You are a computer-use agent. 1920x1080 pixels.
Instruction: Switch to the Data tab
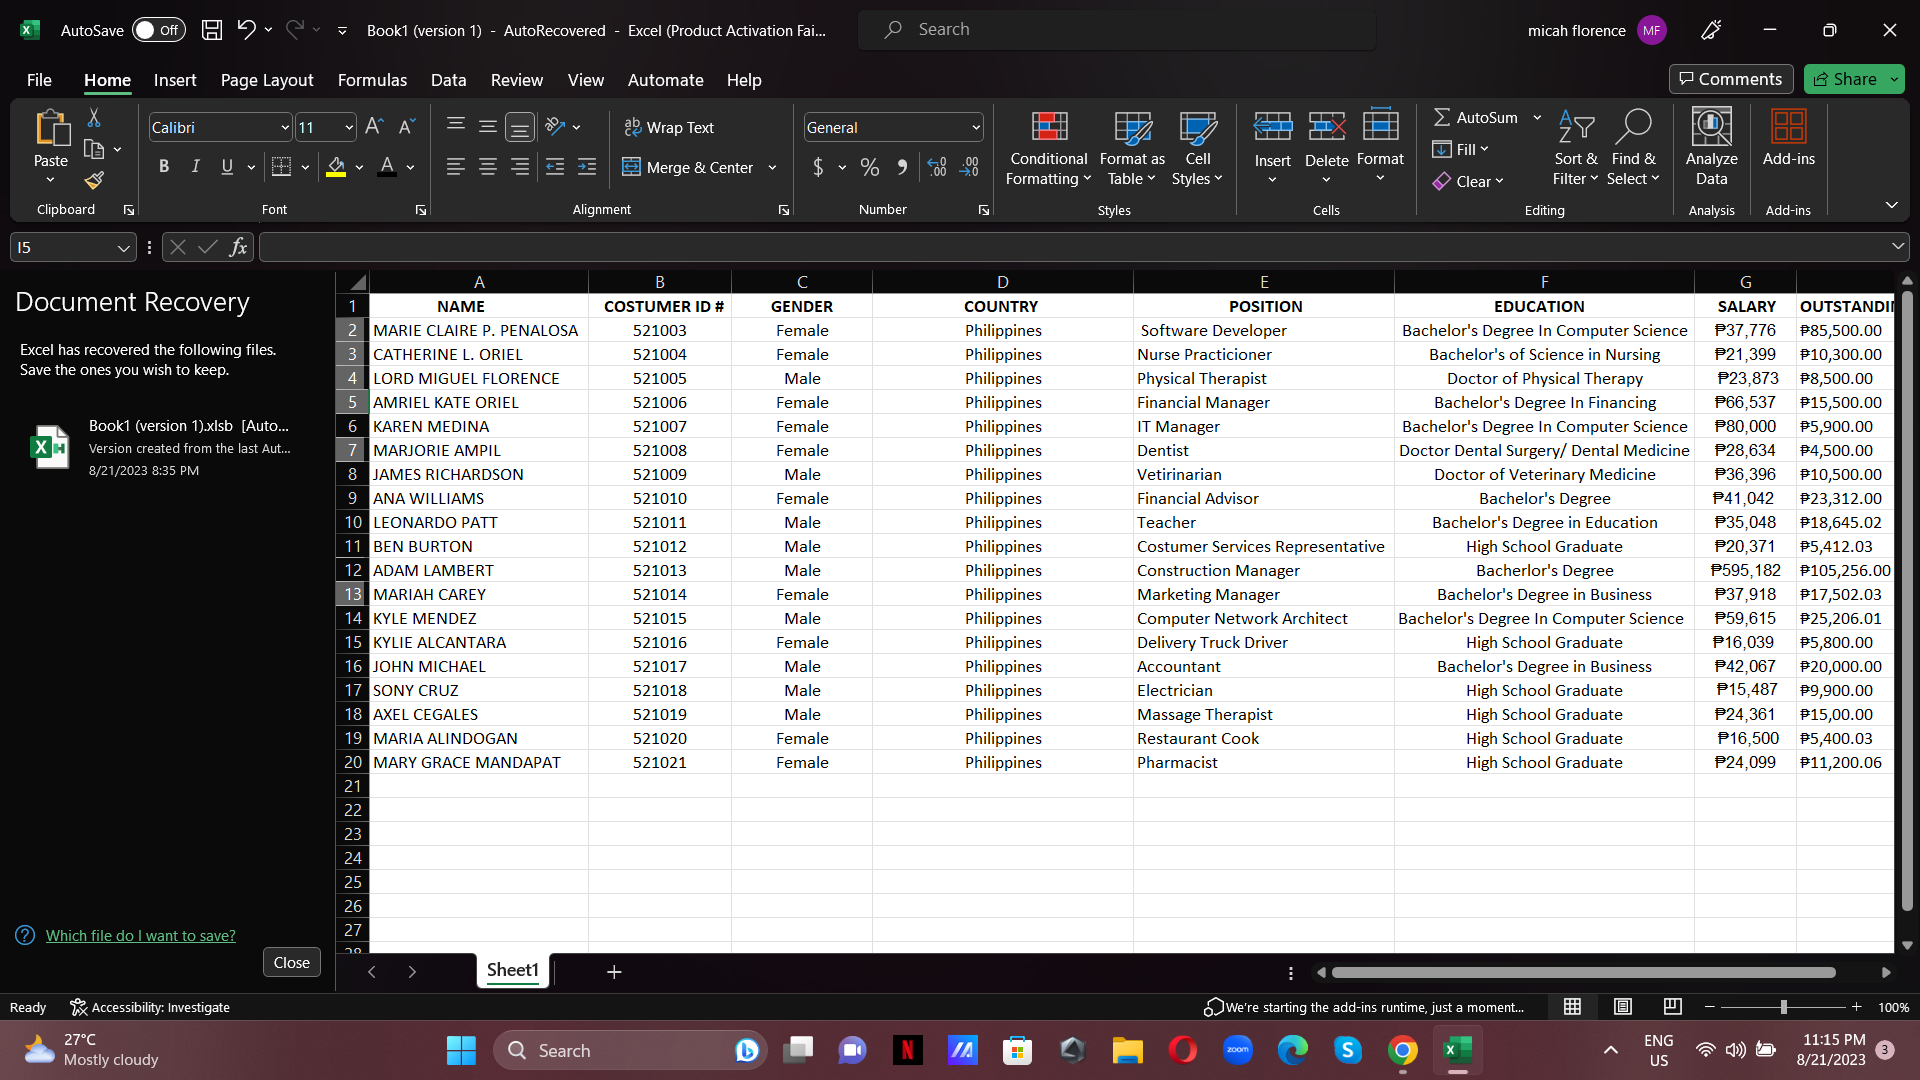[x=448, y=80]
